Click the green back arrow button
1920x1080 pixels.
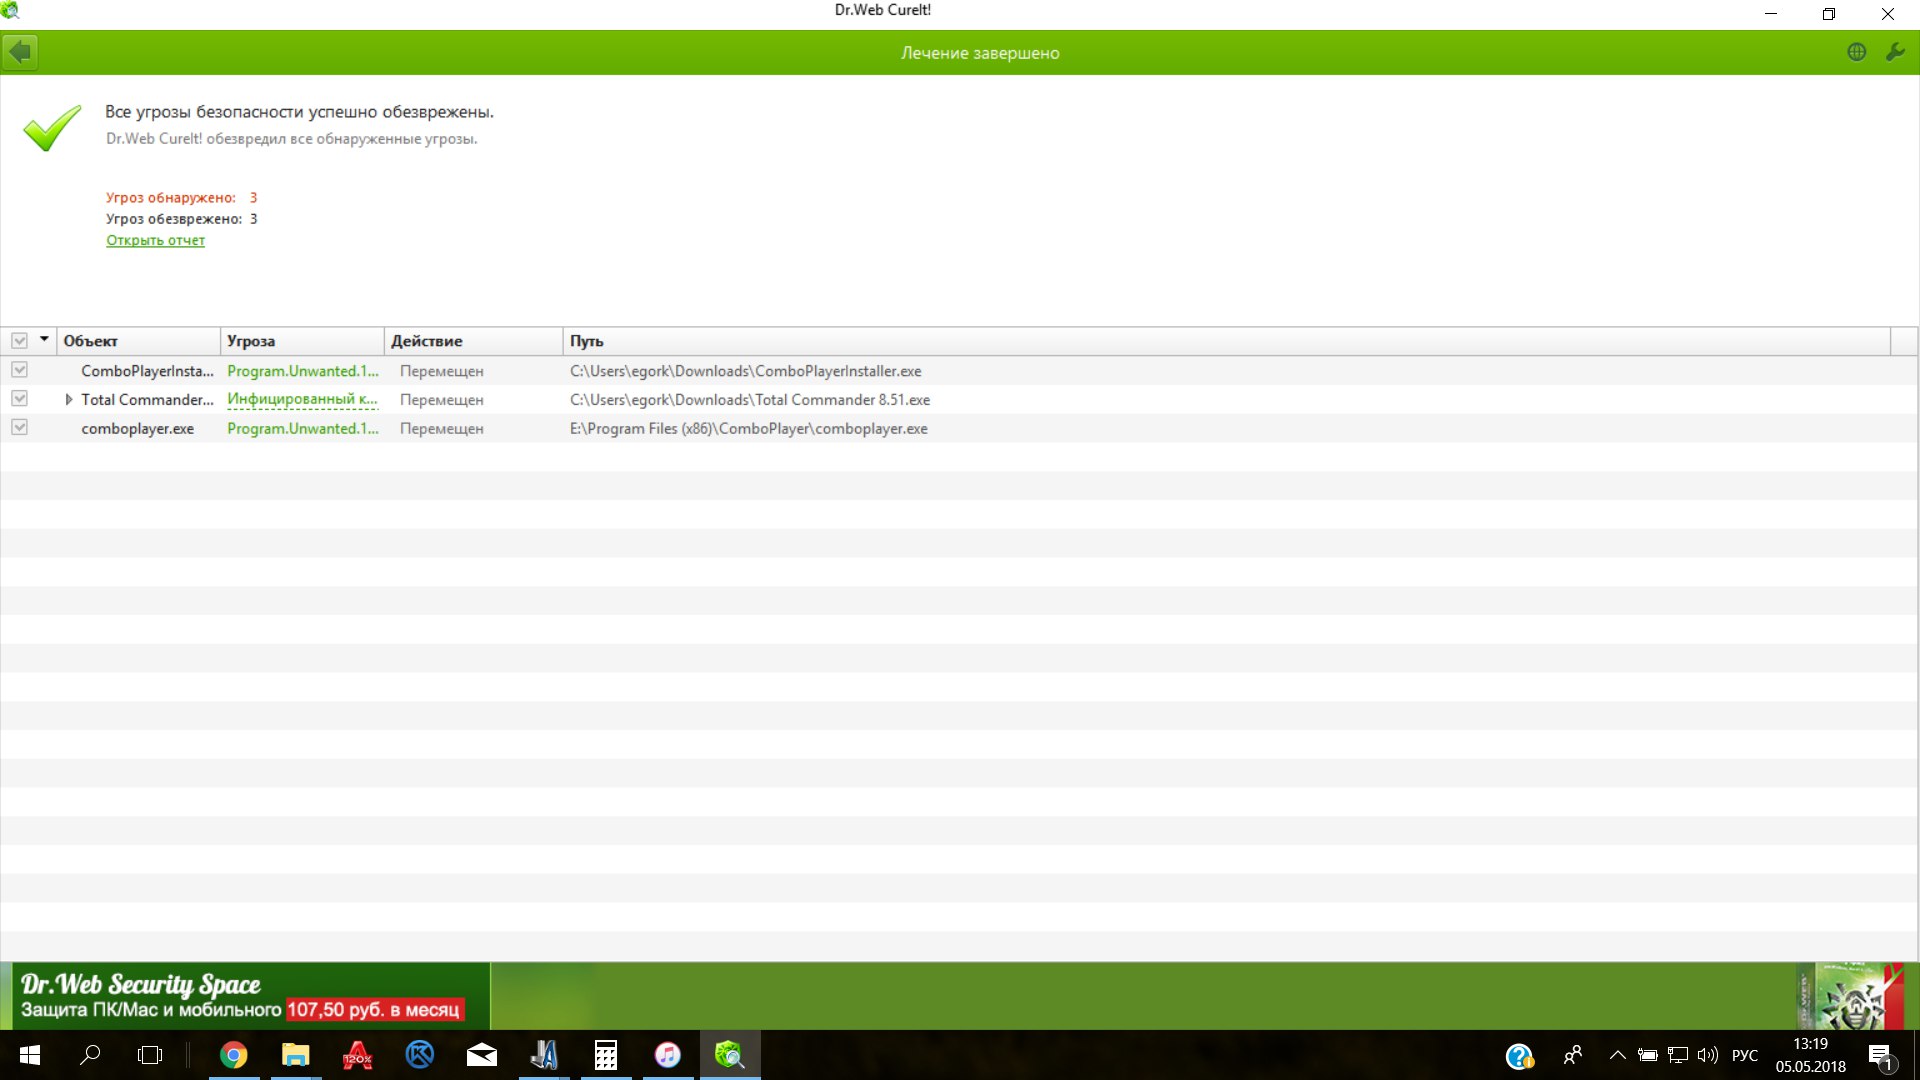(x=20, y=52)
